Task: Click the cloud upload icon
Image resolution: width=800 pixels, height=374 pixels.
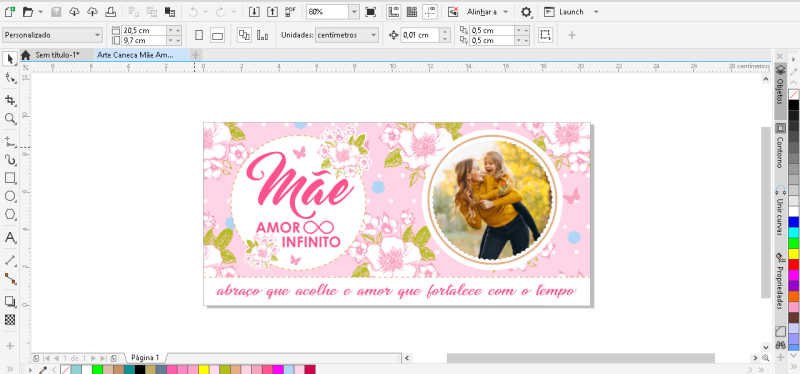Action: coord(92,11)
